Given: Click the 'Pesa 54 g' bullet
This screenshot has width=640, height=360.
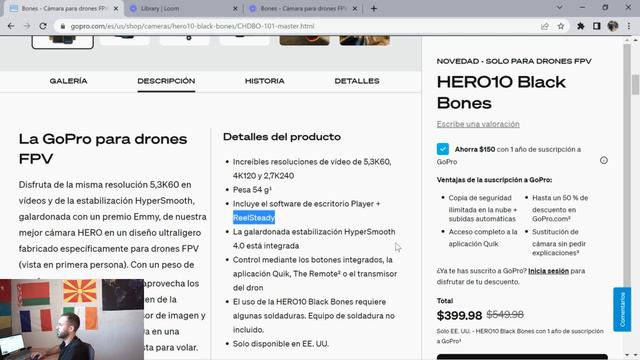Looking at the screenshot, I should (x=252, y=190).
